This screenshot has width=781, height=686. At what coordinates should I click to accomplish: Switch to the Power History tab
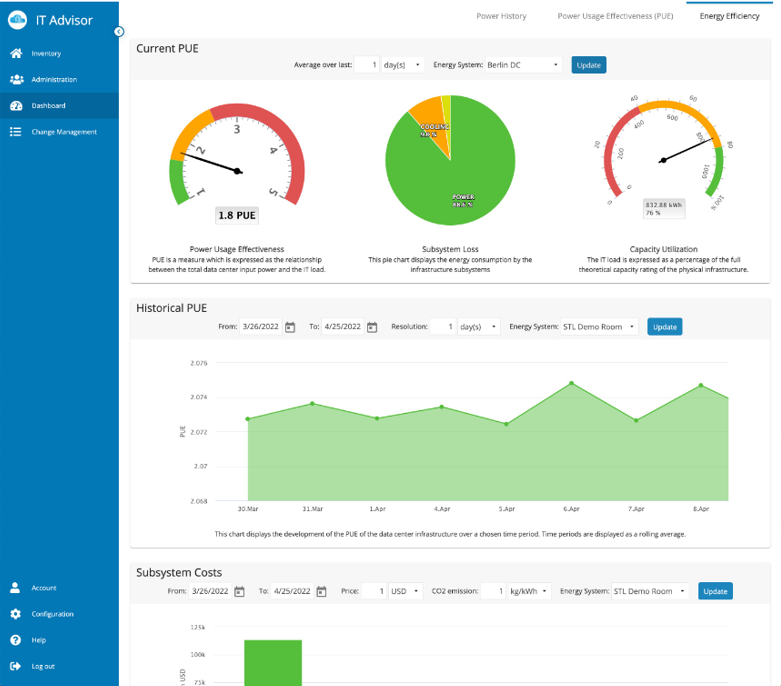click(x=501, y=16)
